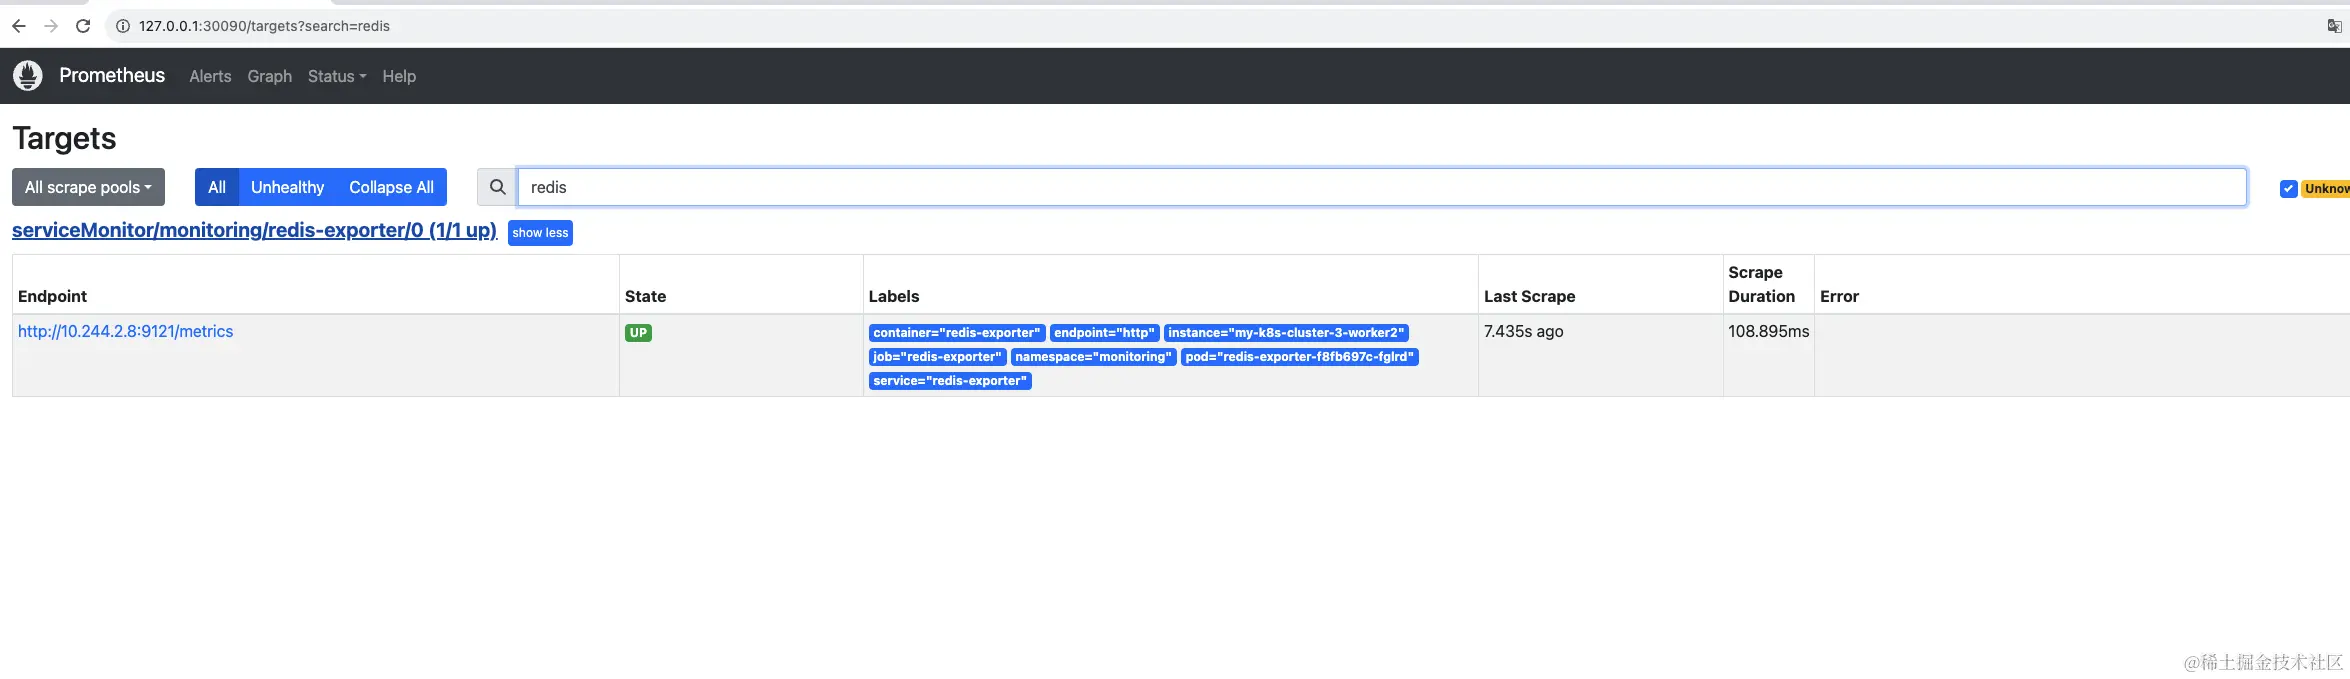
Task: Click the Scrape Duration column header
Action: coord(1761,284)
